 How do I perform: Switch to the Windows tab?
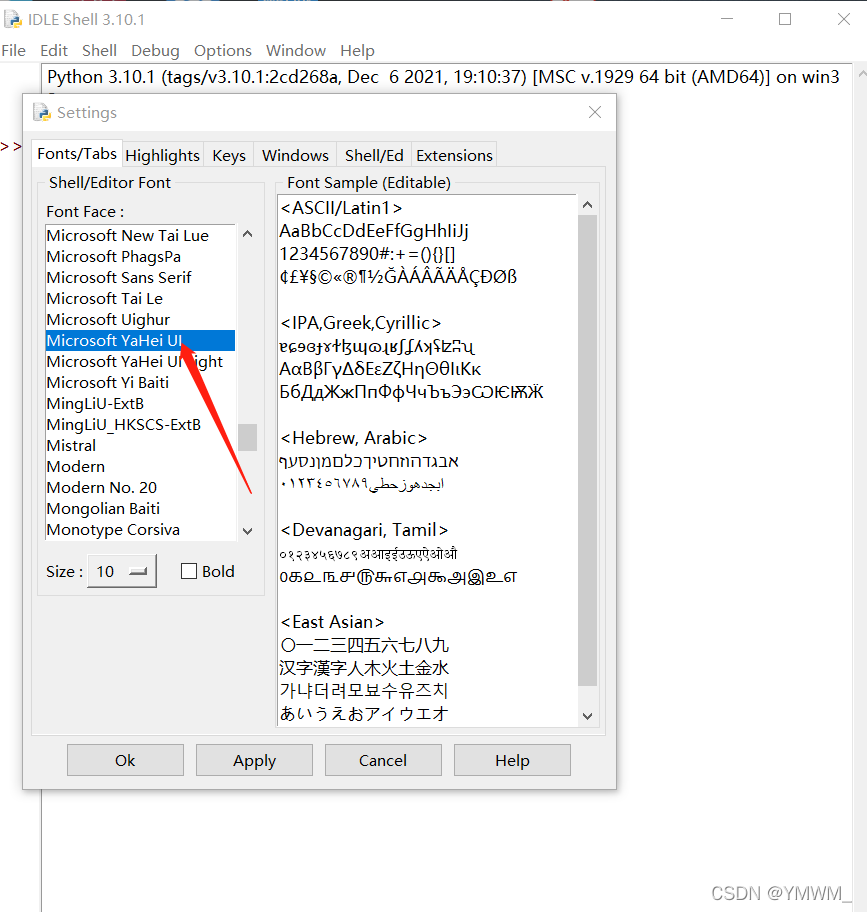pyautogui.click(x=295, y=155)
